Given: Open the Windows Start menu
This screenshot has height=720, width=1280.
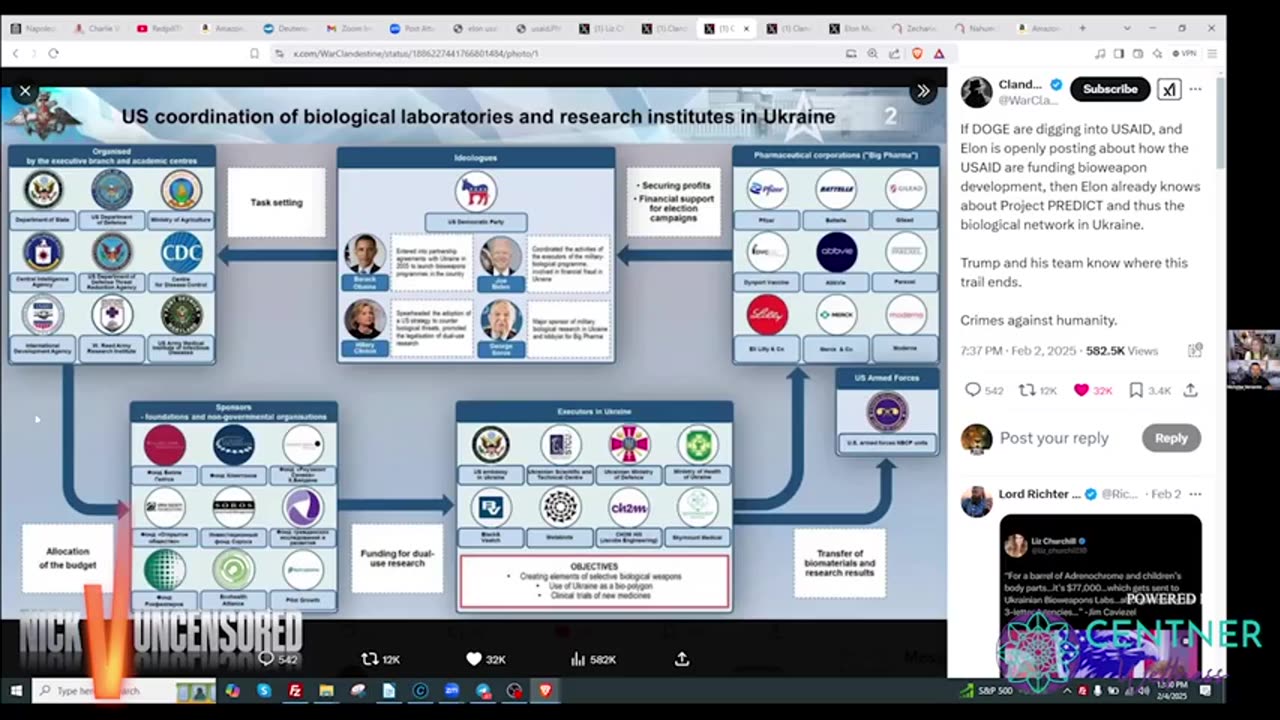Looking at the screenshot, I should click(15, 691).
